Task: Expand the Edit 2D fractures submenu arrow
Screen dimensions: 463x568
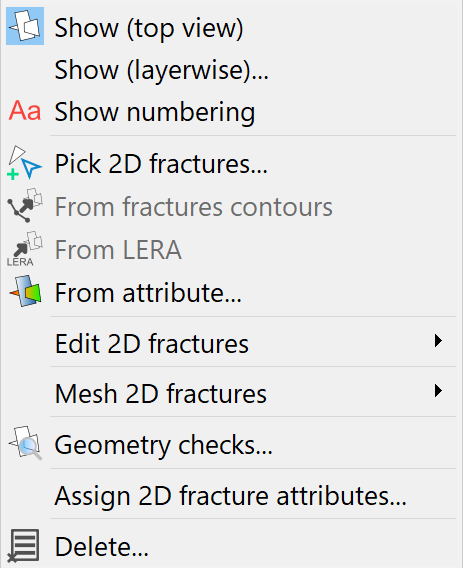Action: click(x=438, y=341)
